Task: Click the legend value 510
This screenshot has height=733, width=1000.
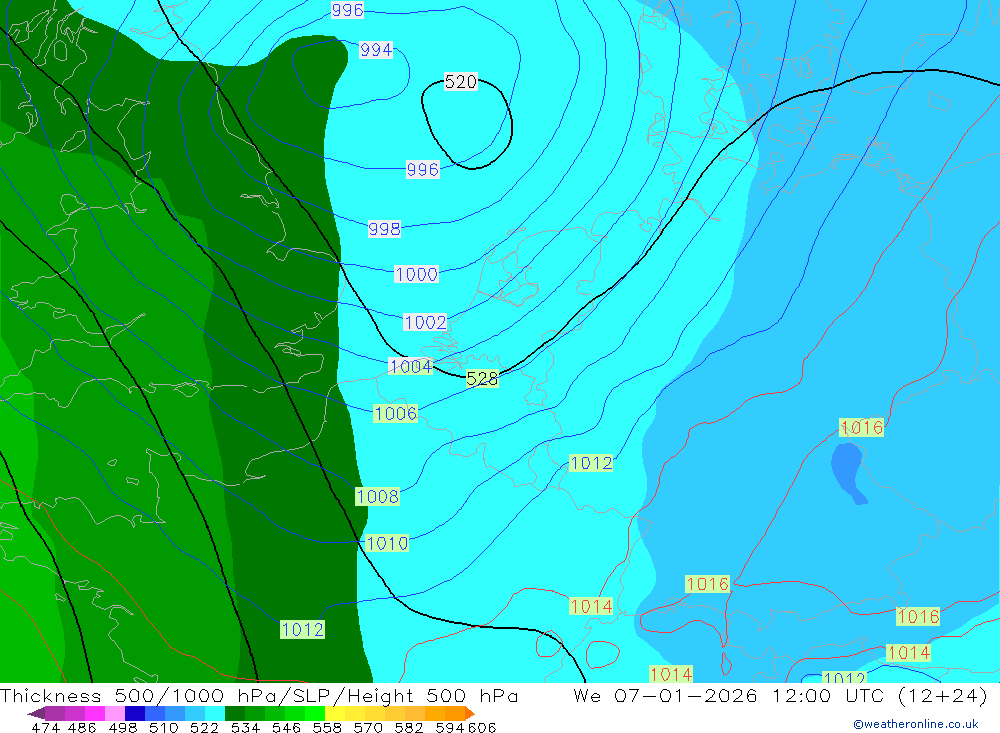Action: click(x=163, y=727)
